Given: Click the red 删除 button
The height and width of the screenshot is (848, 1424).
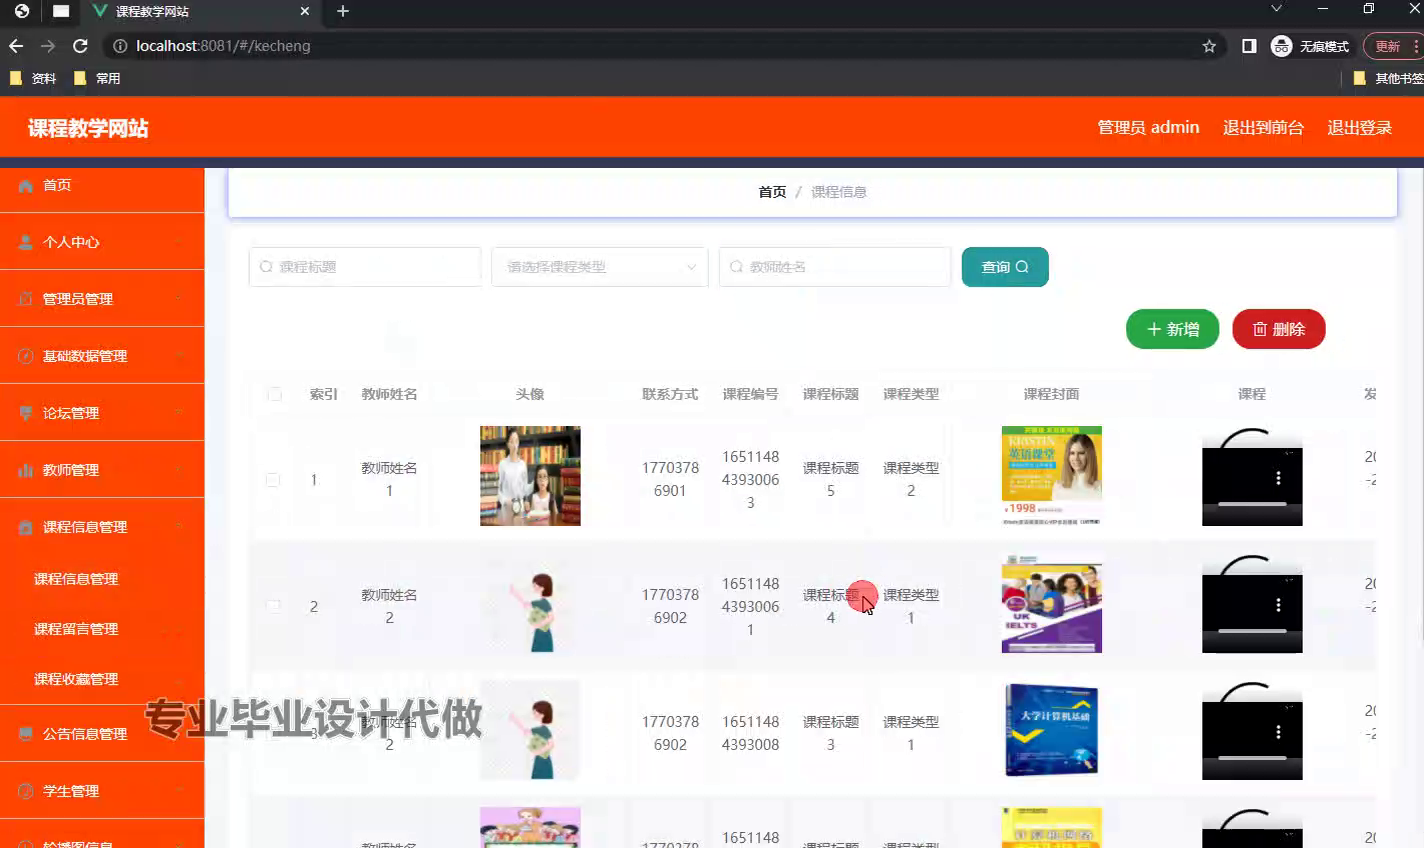Looking at the screenshot, I should [x=1278, y=329].
